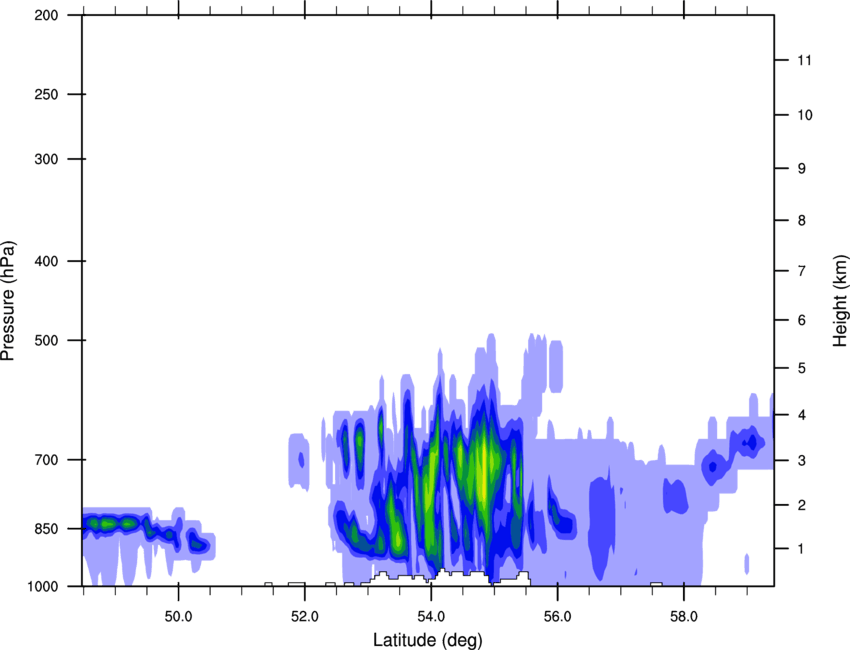
Task: Pick the height label 1
Action: [x=801, y=549]
